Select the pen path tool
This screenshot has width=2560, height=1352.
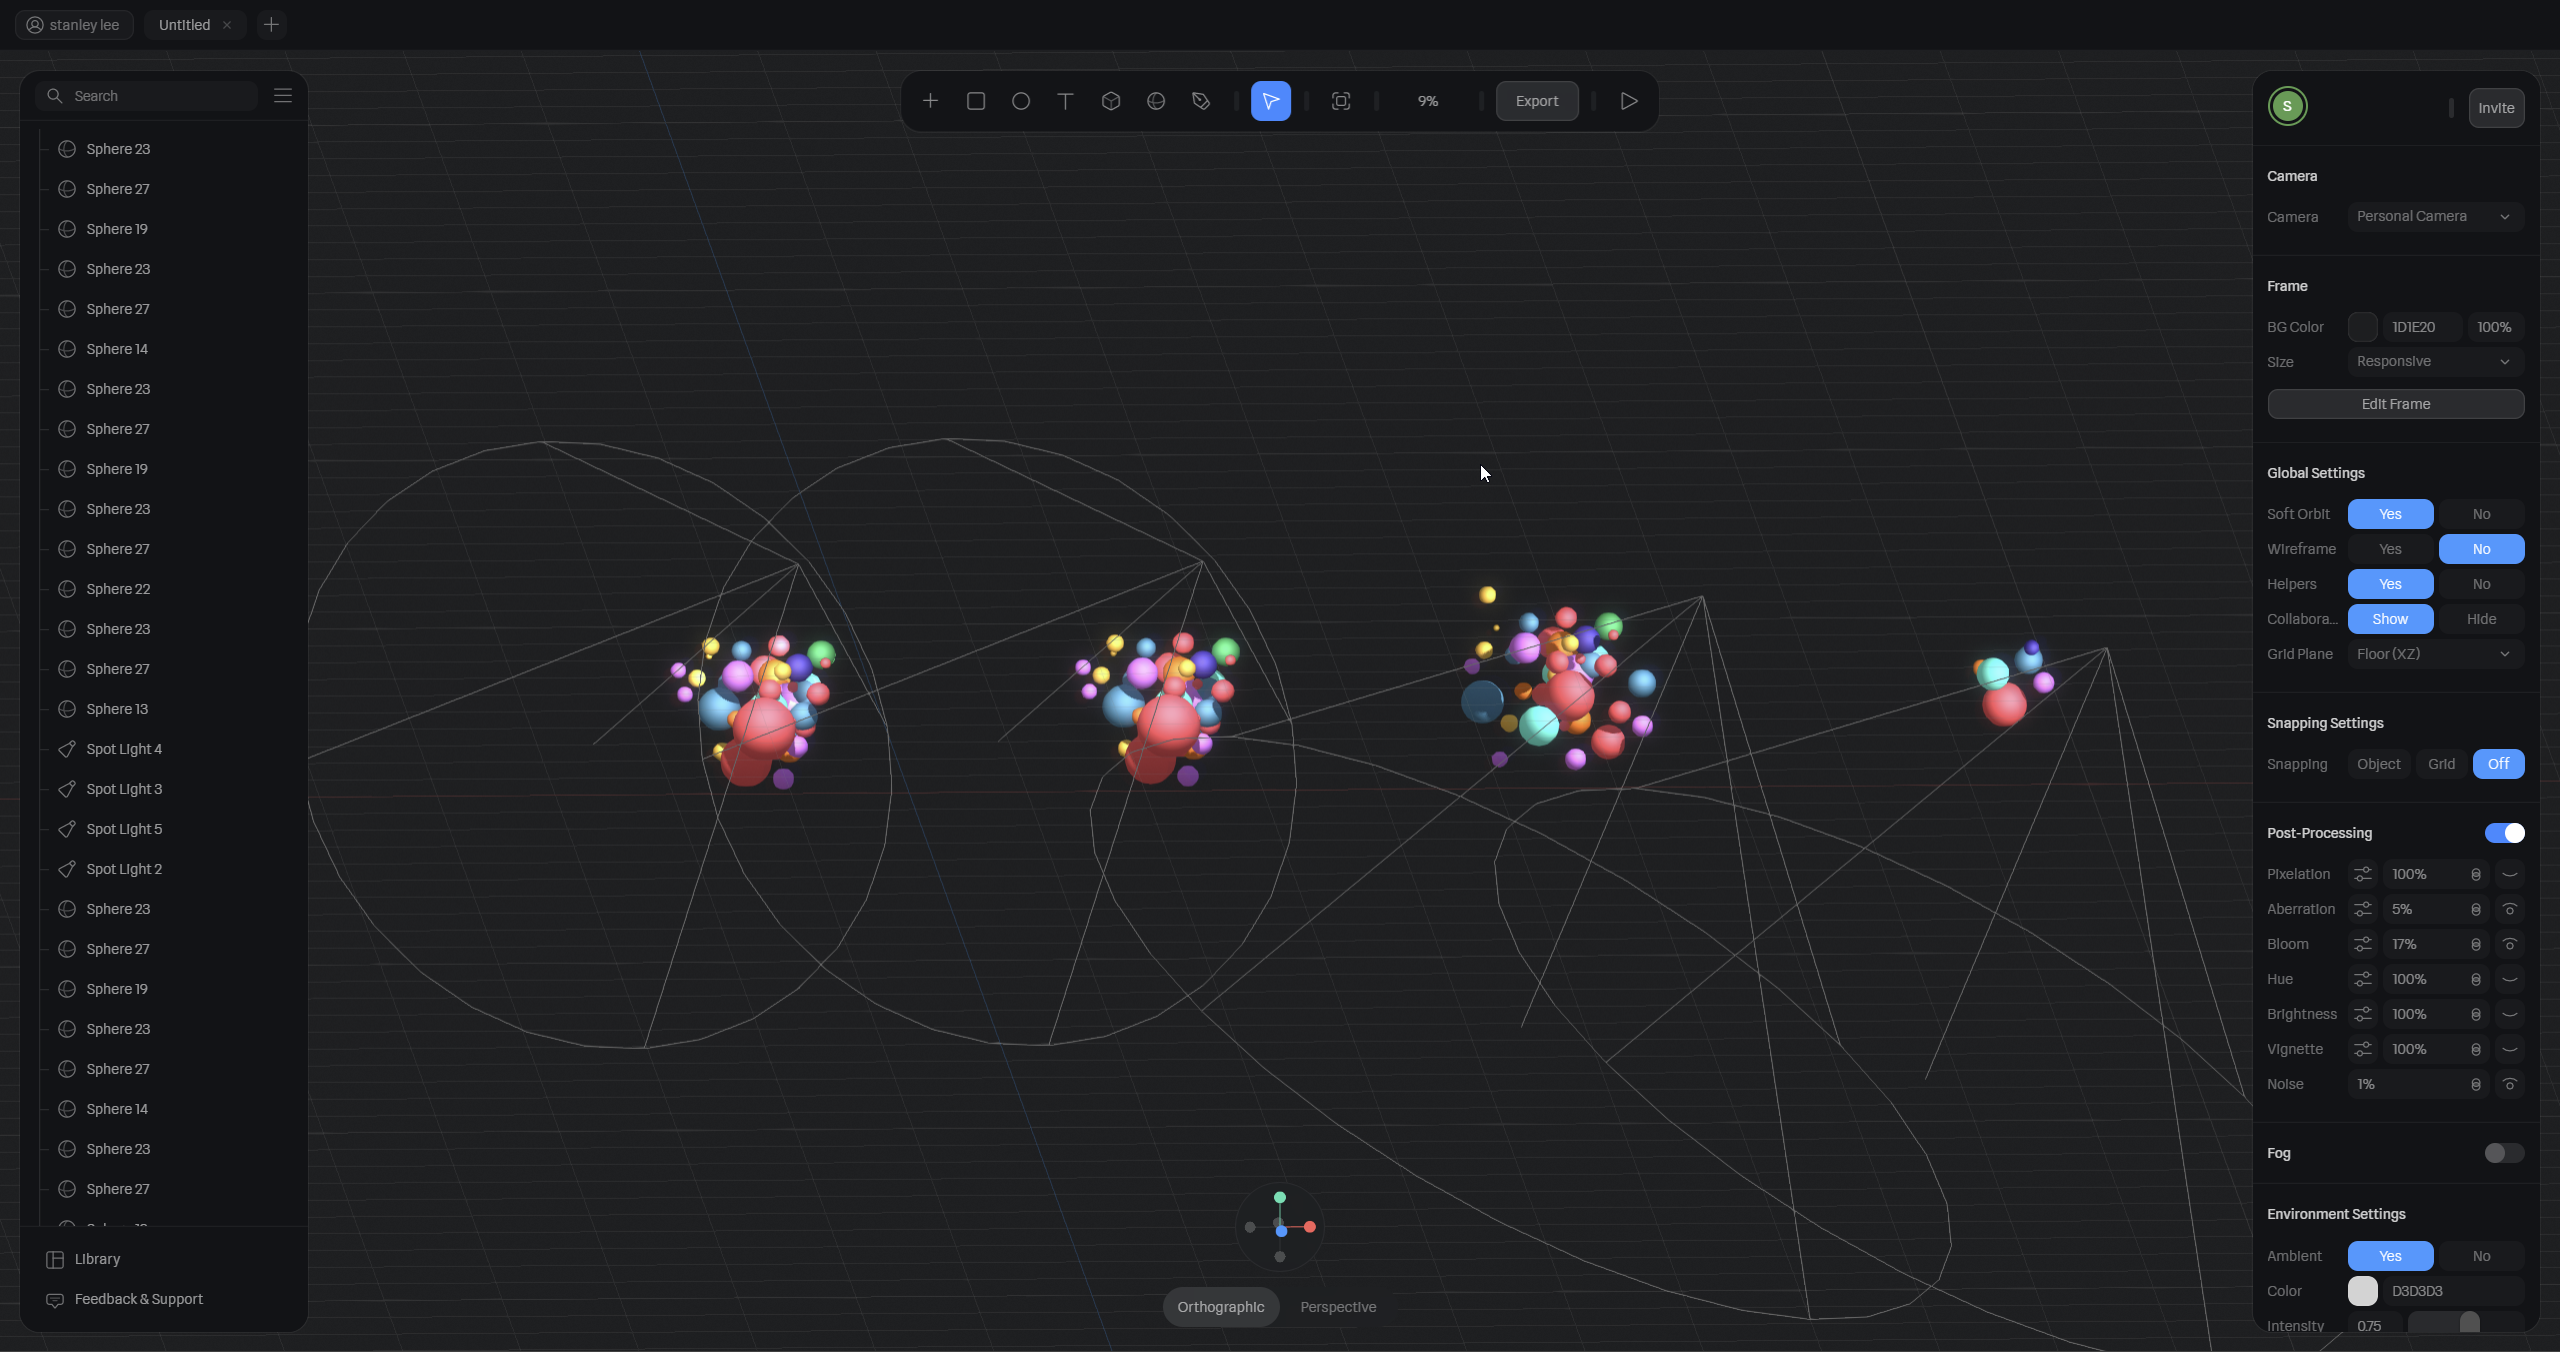point(1201,101)
